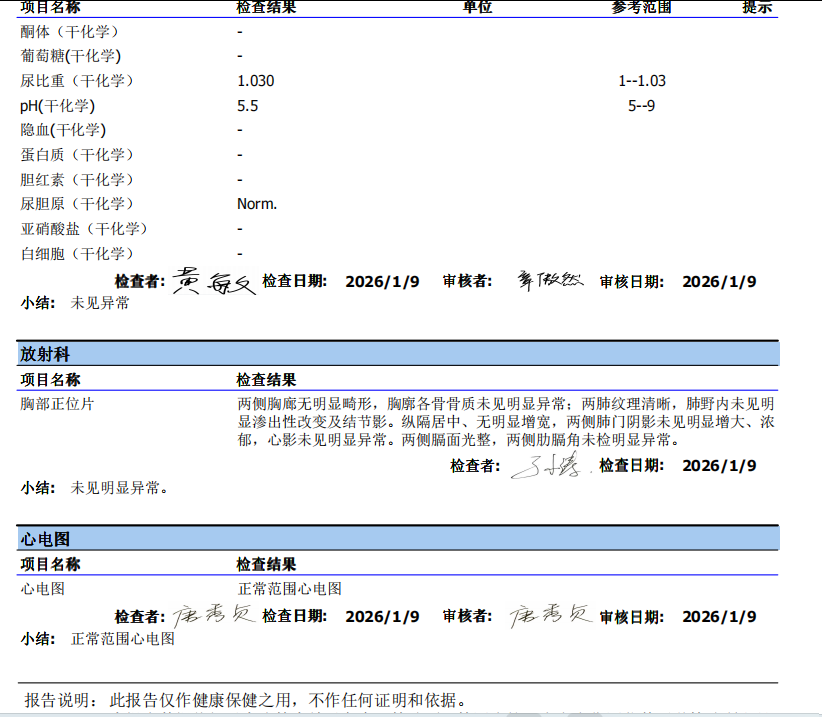
Task: Select the 尿胆原 result Norm.
Action: 257,204
